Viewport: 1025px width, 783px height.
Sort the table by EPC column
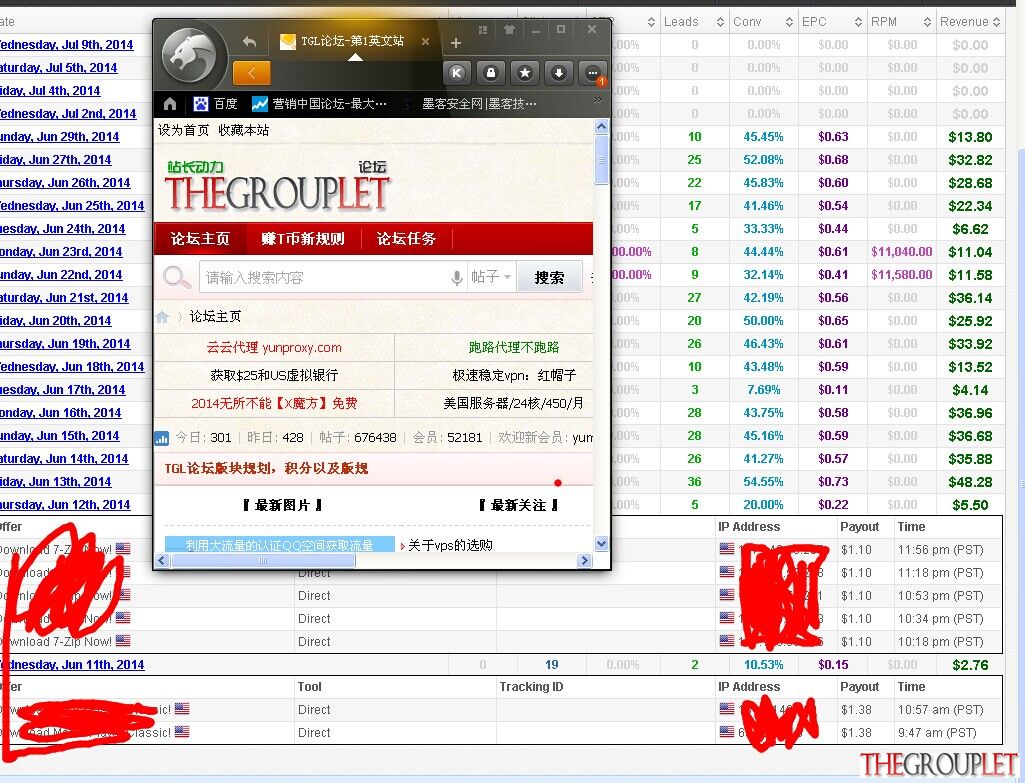832,22
